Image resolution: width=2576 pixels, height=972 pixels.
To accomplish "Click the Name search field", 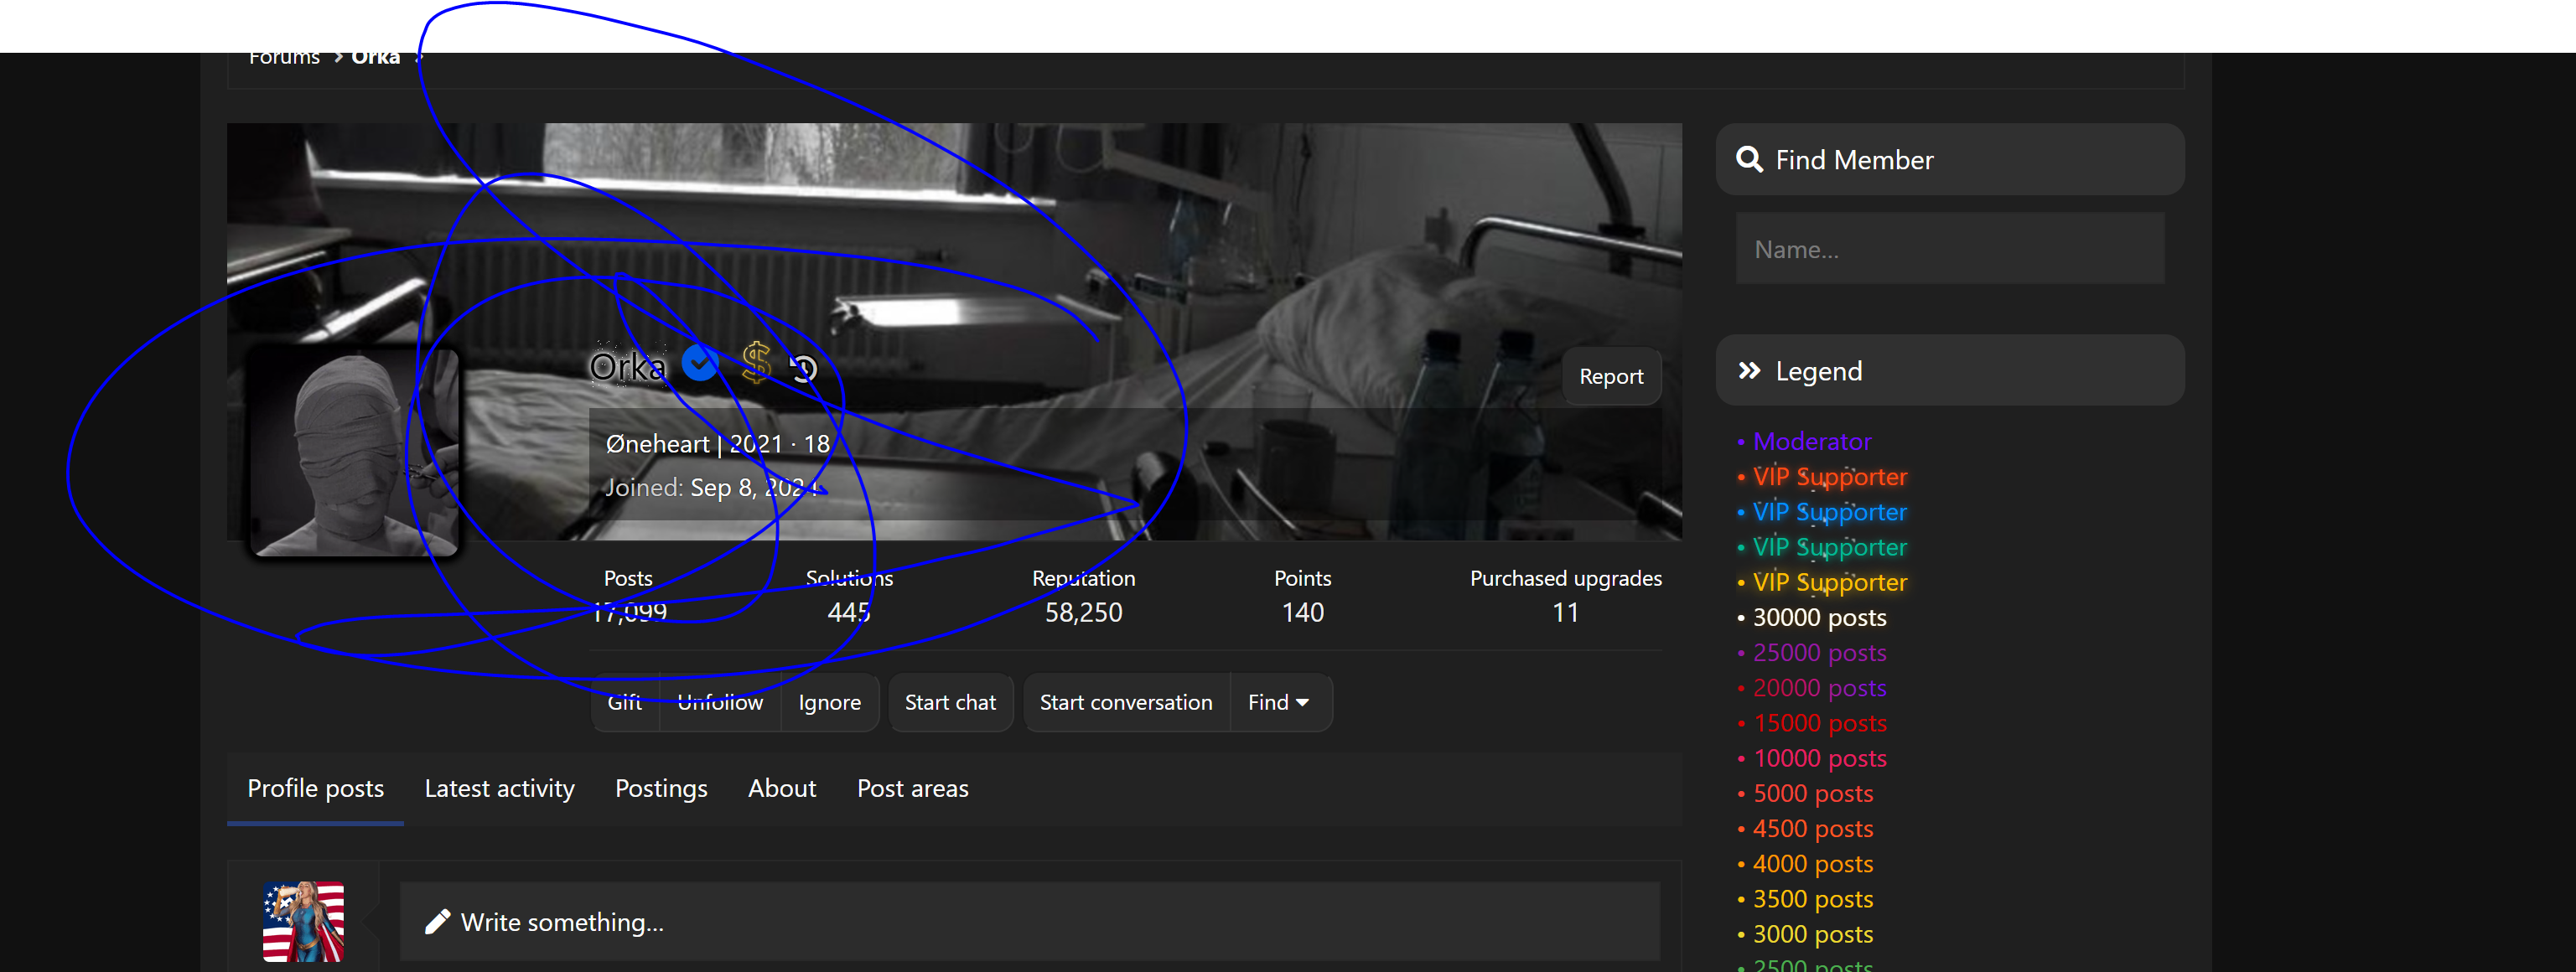I will (1950, 249).
